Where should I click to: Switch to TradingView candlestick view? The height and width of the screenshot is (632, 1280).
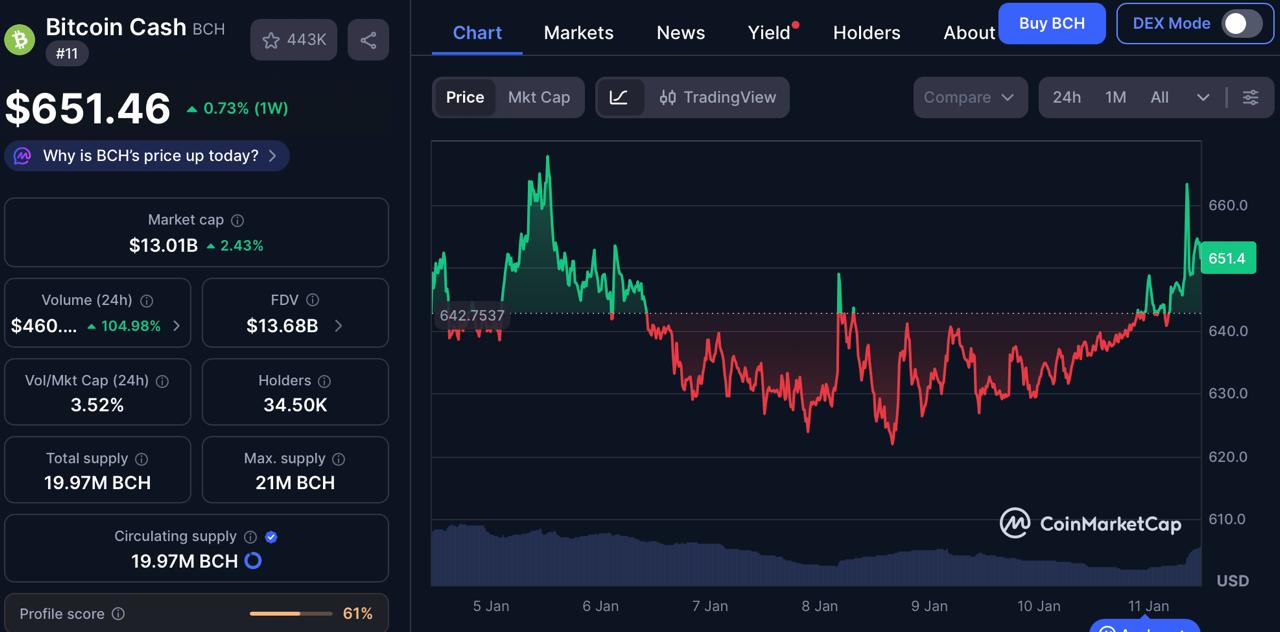(716, 97)
